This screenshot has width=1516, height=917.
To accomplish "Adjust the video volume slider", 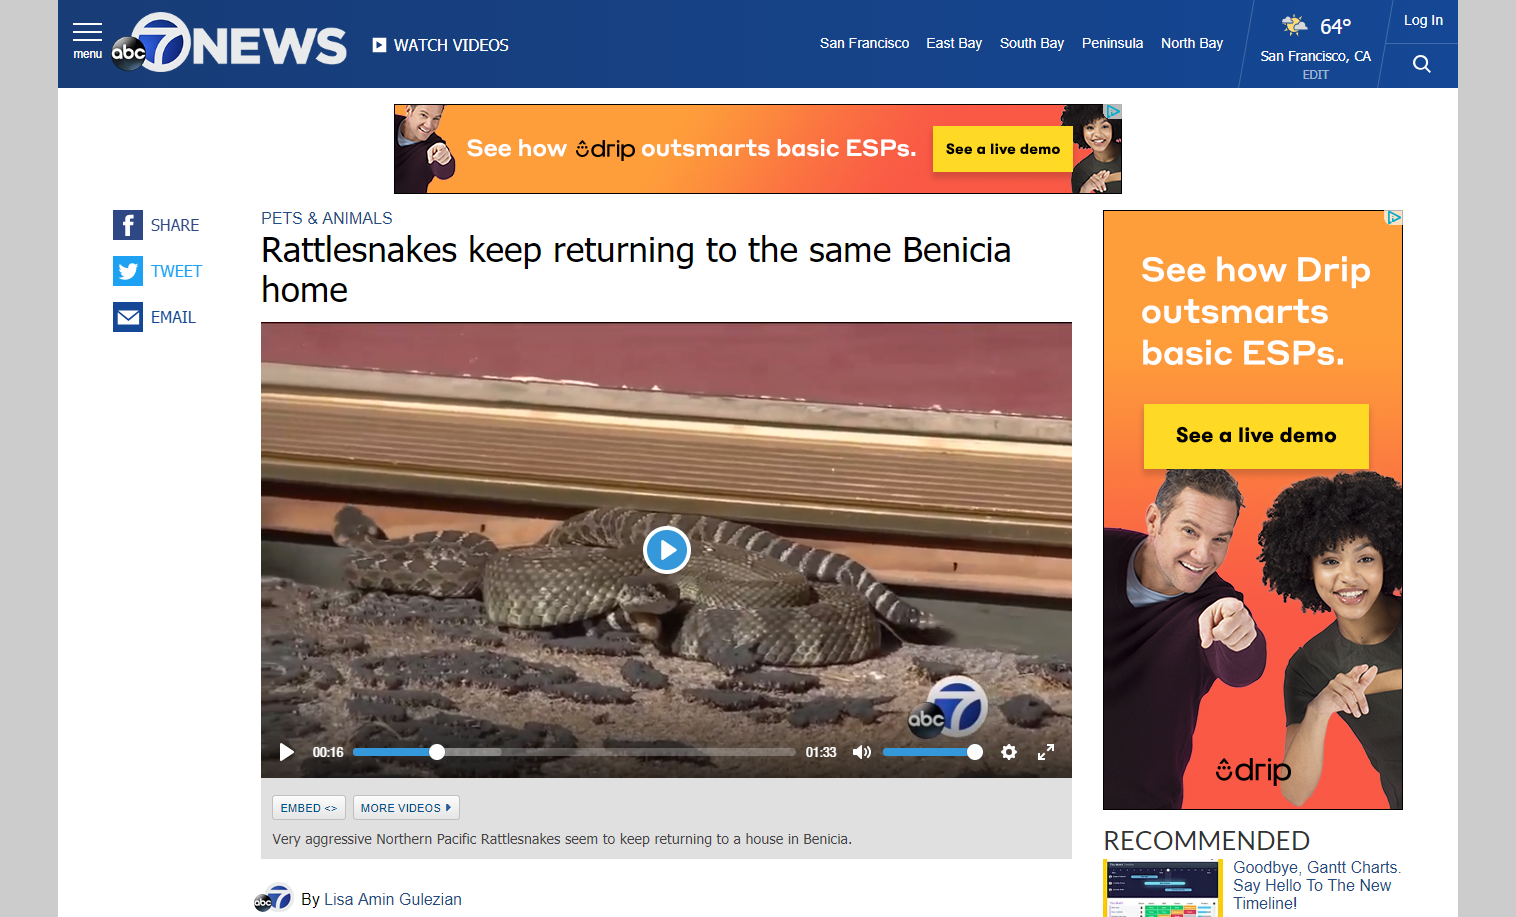I will [932, 752].
